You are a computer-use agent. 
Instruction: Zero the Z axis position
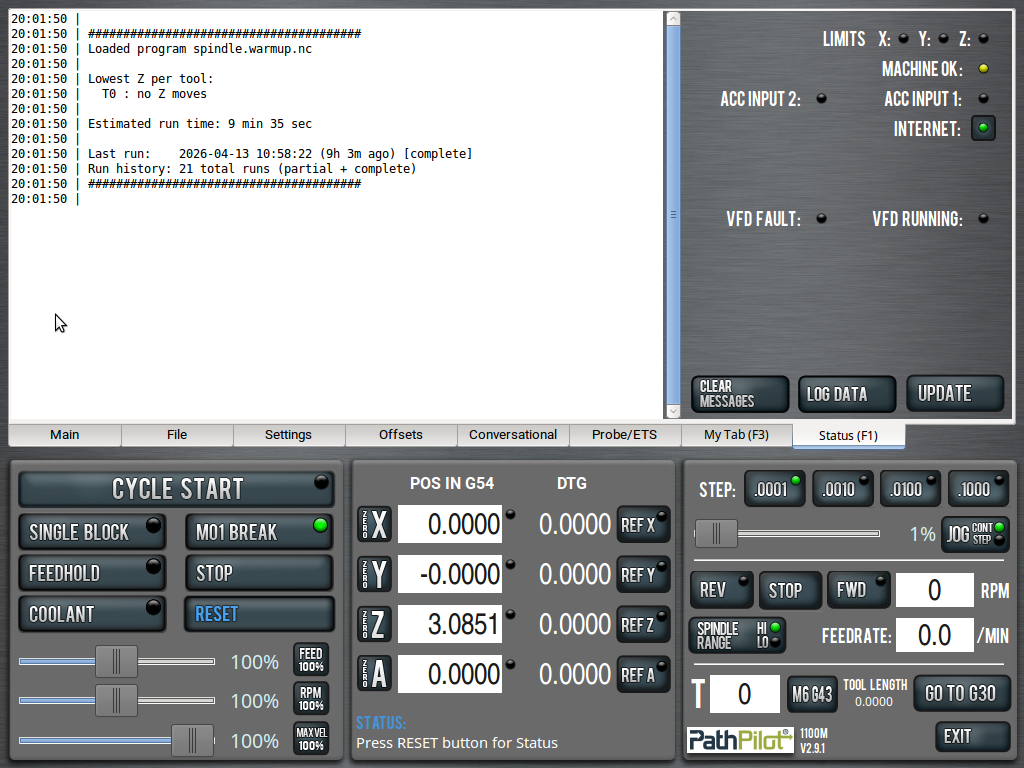pyautogui.click(x=375, y=624)
